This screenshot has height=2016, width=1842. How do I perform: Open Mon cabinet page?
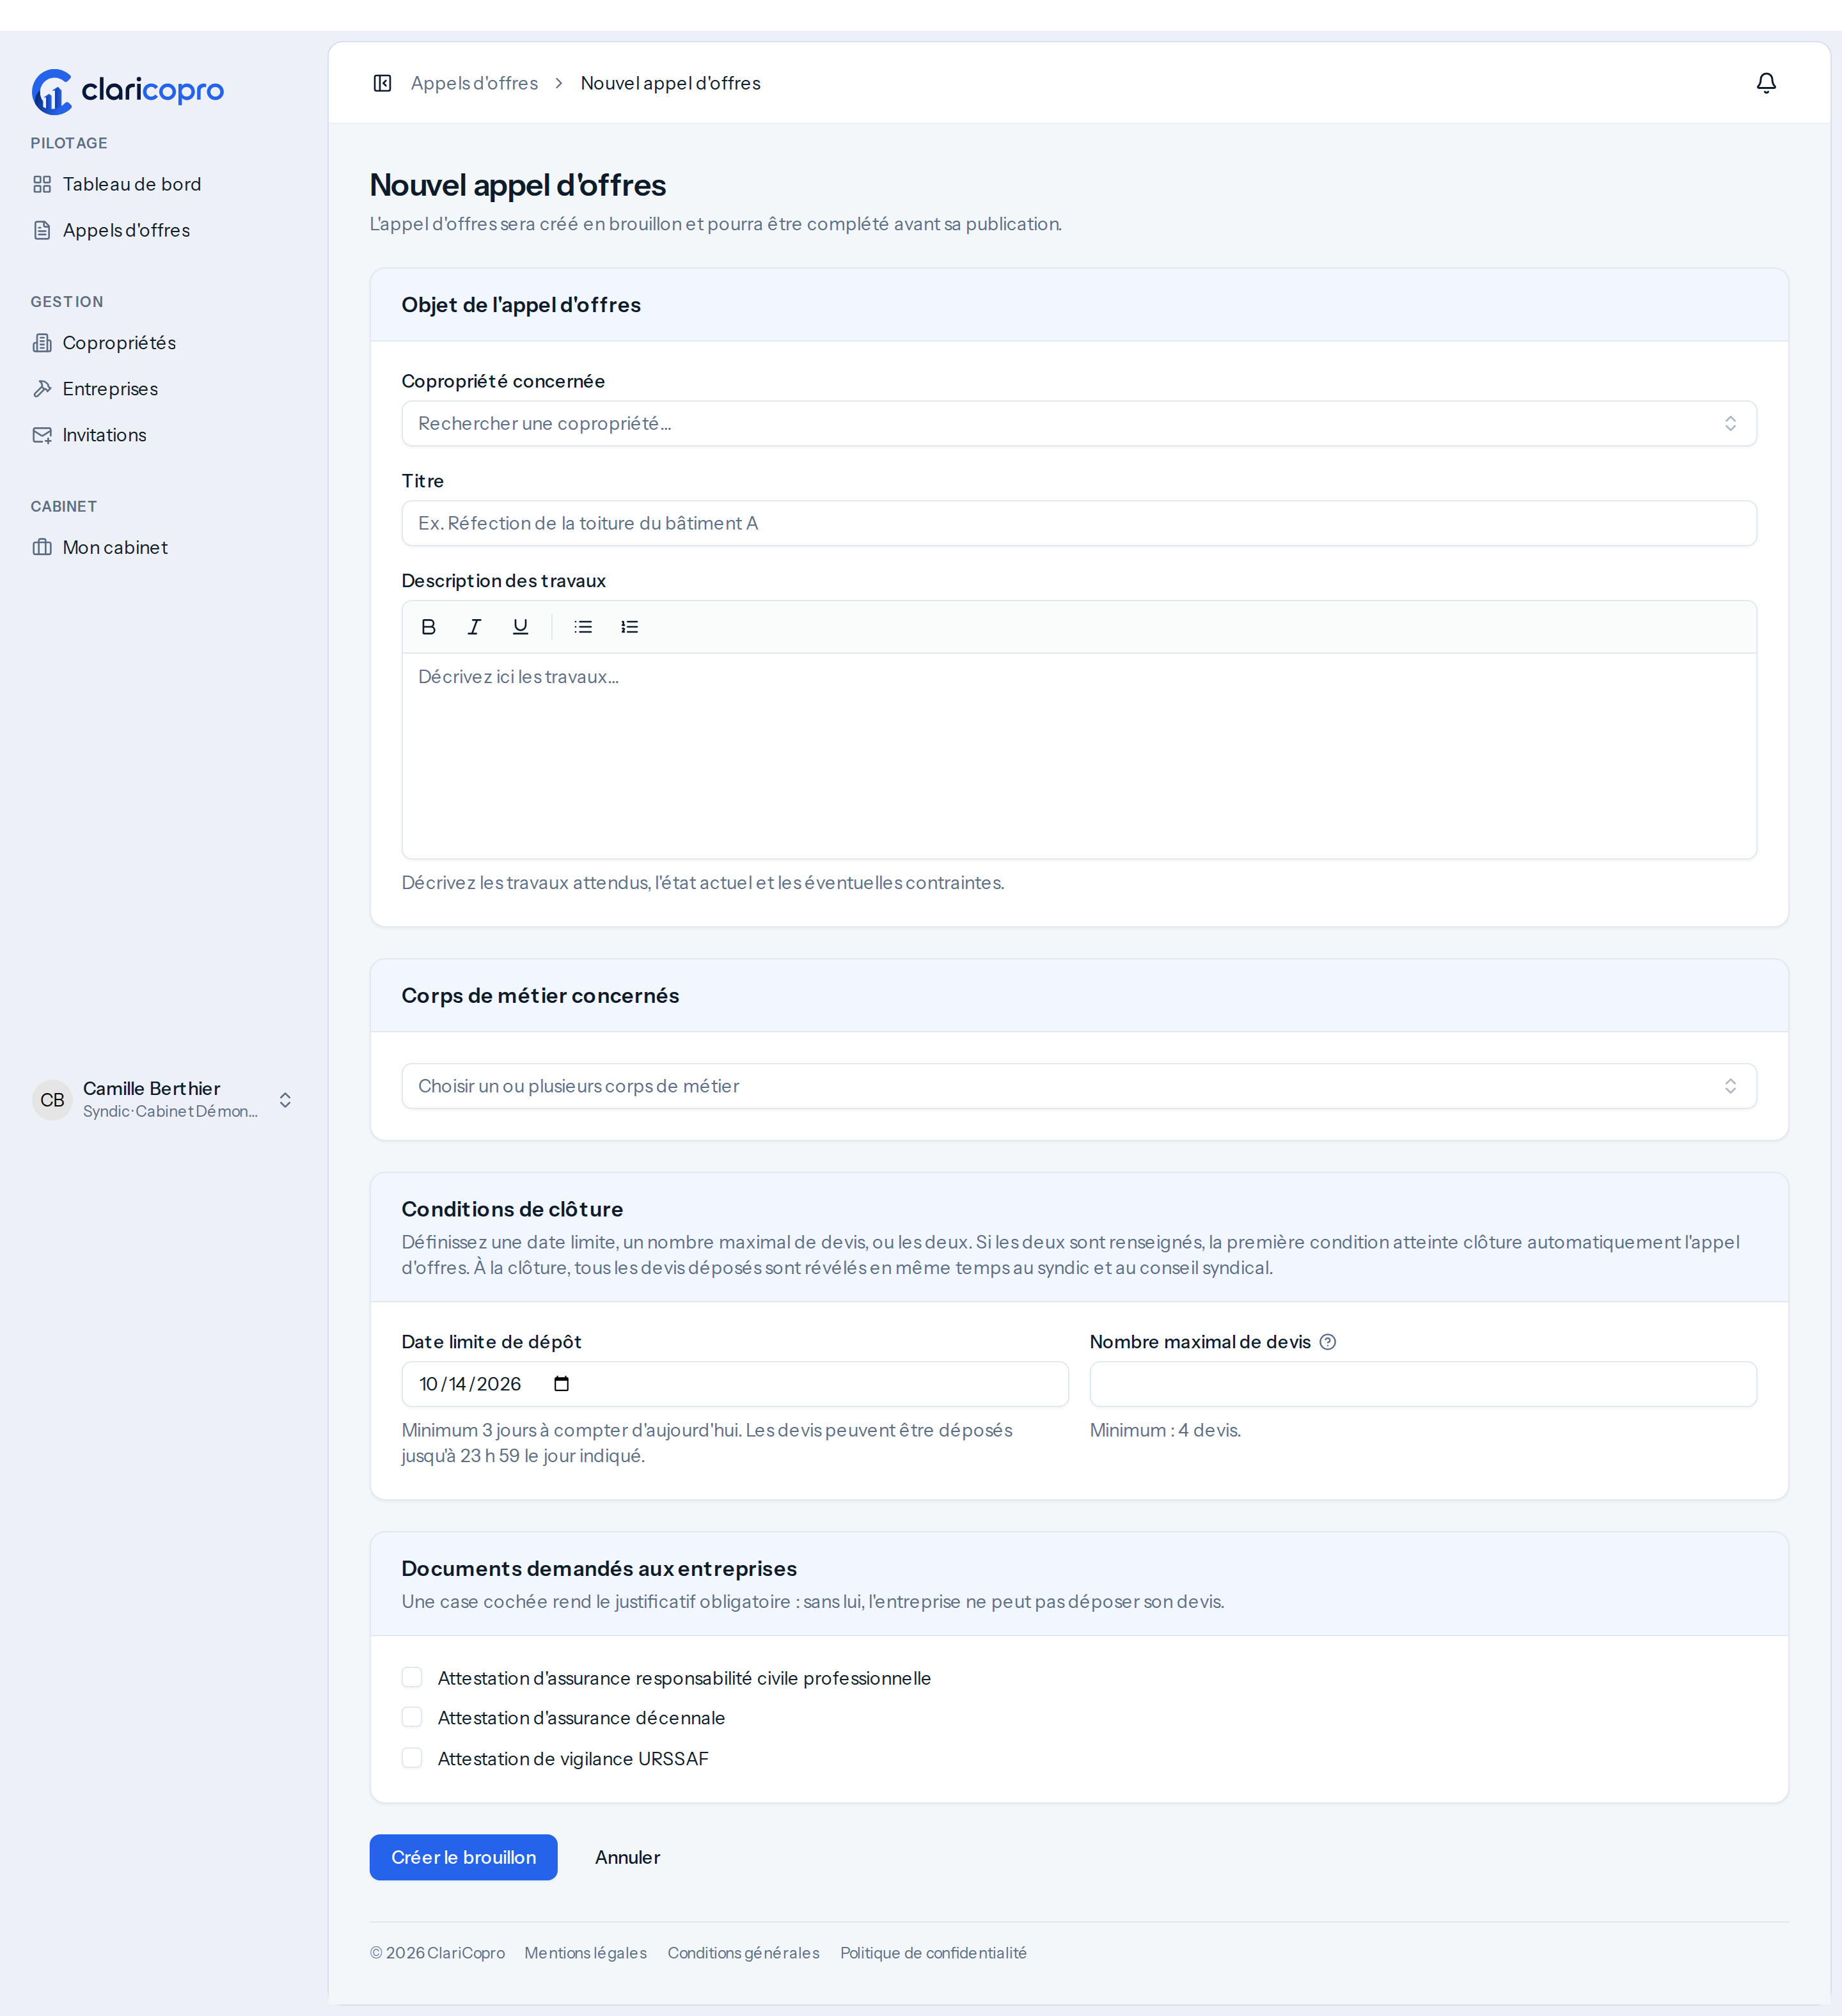point(164,547)
